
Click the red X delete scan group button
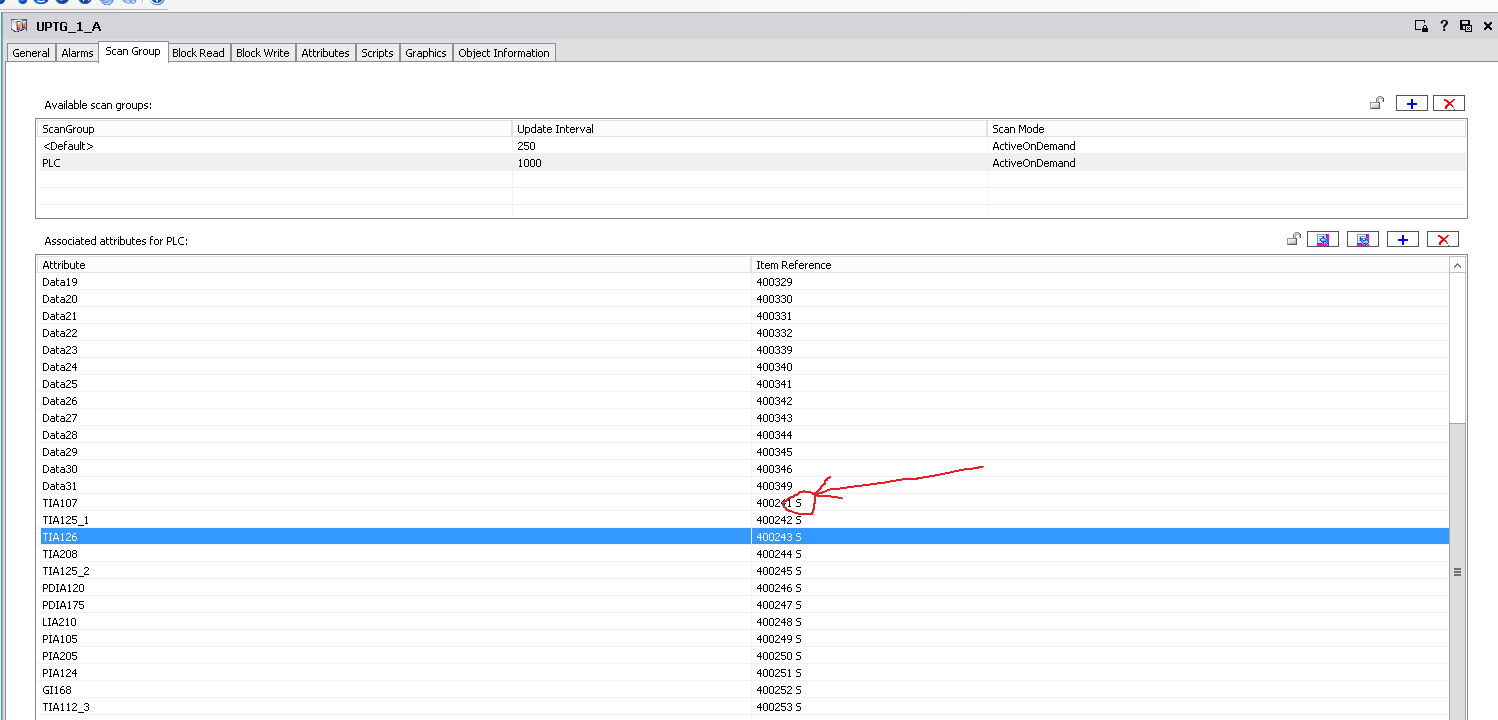coord(1448,103)
